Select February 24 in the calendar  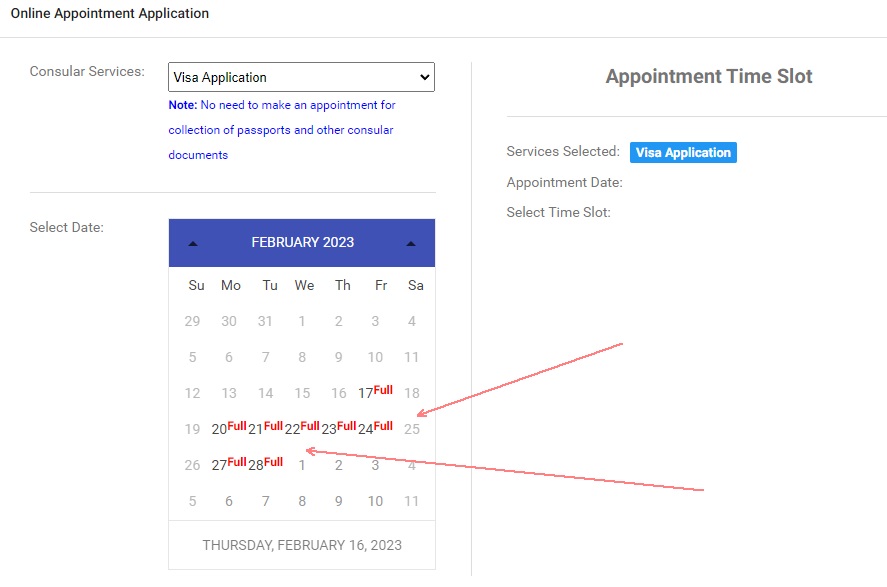[366, 429]
